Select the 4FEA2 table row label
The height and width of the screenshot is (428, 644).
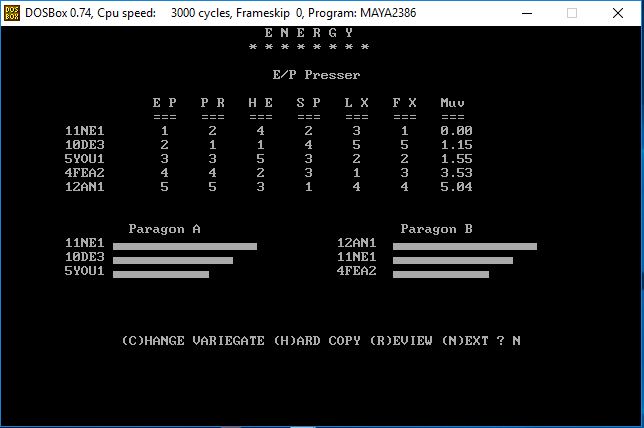[x=85, y=173]
